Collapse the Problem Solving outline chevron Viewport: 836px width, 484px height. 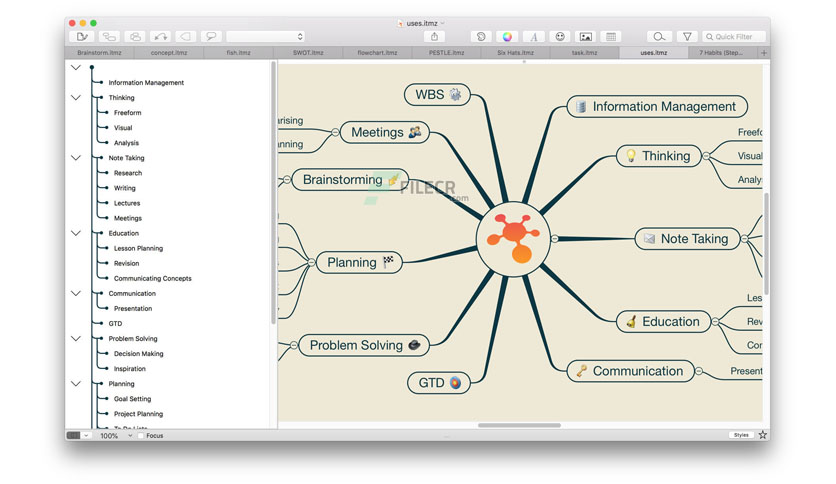(x=76, y=338)
